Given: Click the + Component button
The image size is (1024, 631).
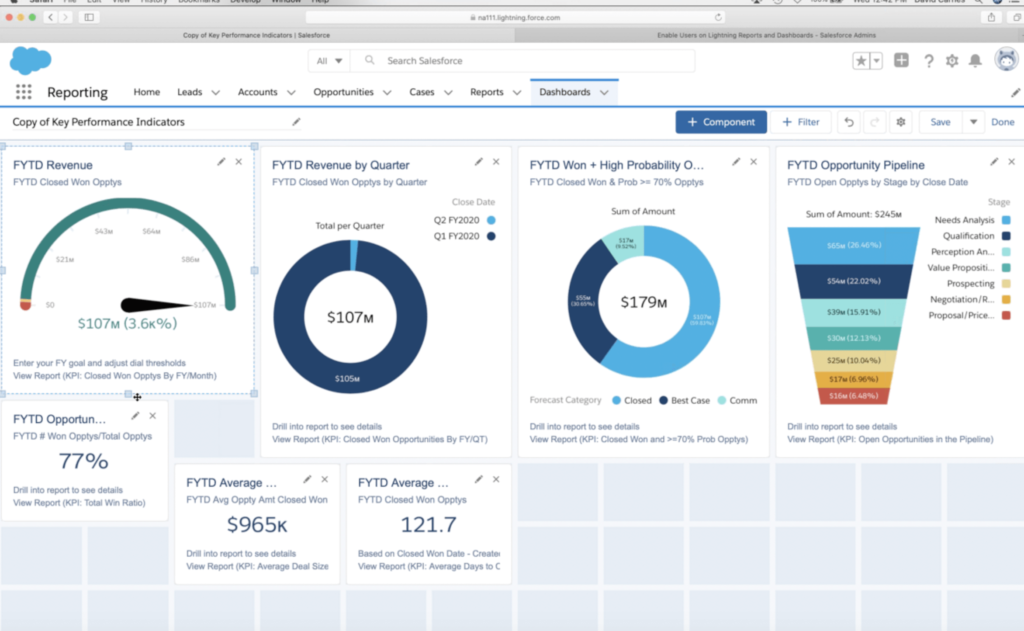Looking at the screenshot, I should pyautogui.click(x=721, y=122).
